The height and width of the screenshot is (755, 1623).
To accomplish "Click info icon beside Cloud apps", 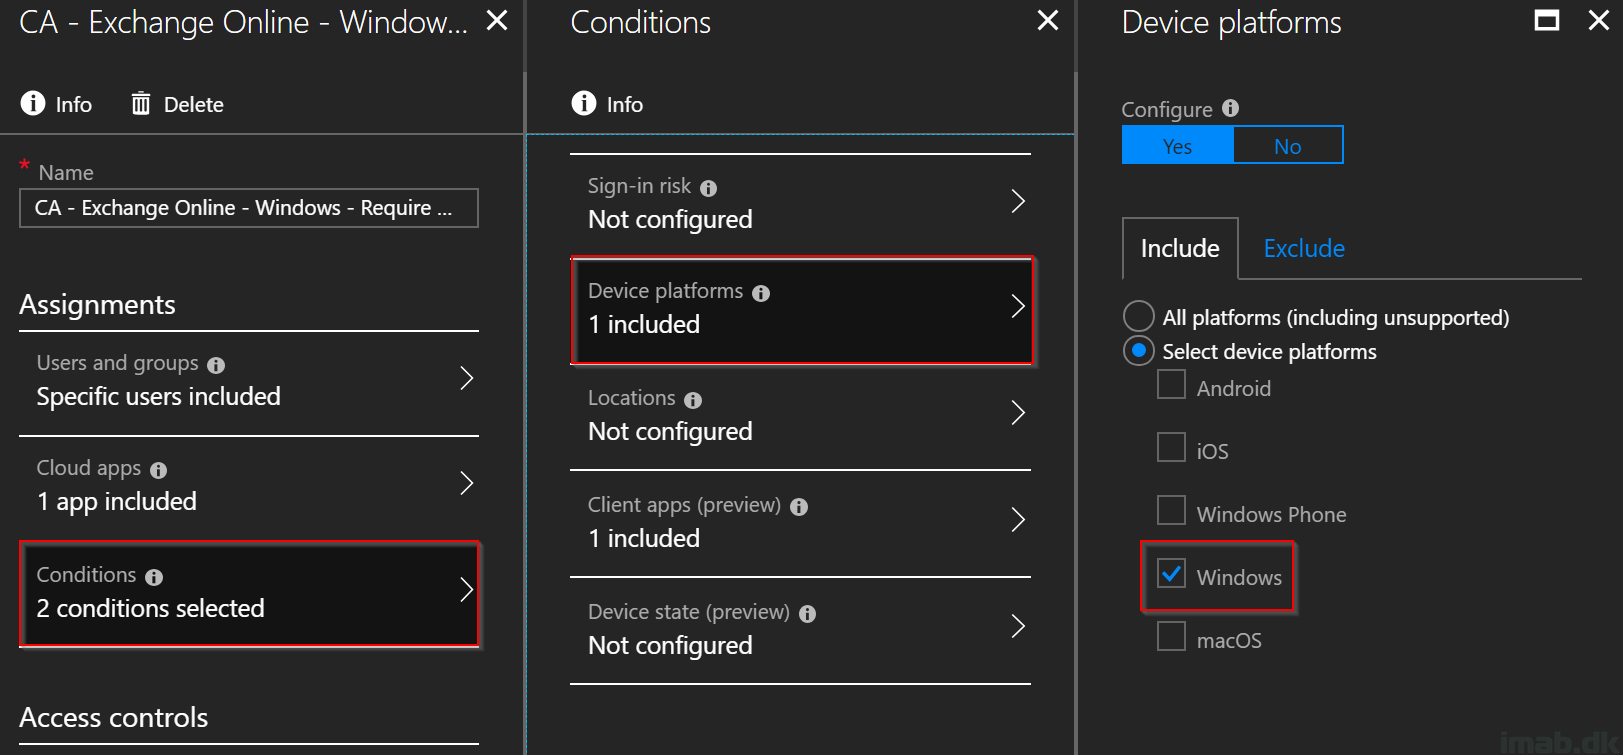I will [x=159, y=470].
